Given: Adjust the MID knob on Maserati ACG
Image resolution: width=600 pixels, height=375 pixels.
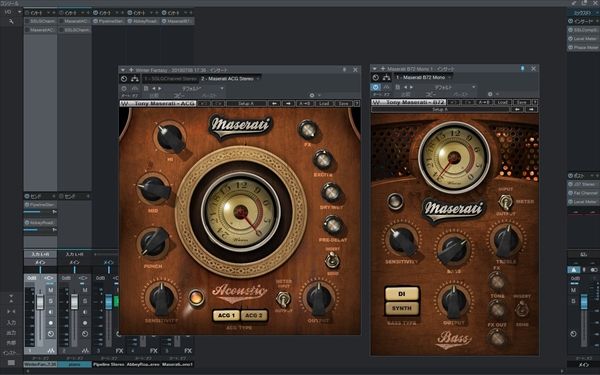Looking at the screenshot, I should pyautogui.click(x=154, y=189).
